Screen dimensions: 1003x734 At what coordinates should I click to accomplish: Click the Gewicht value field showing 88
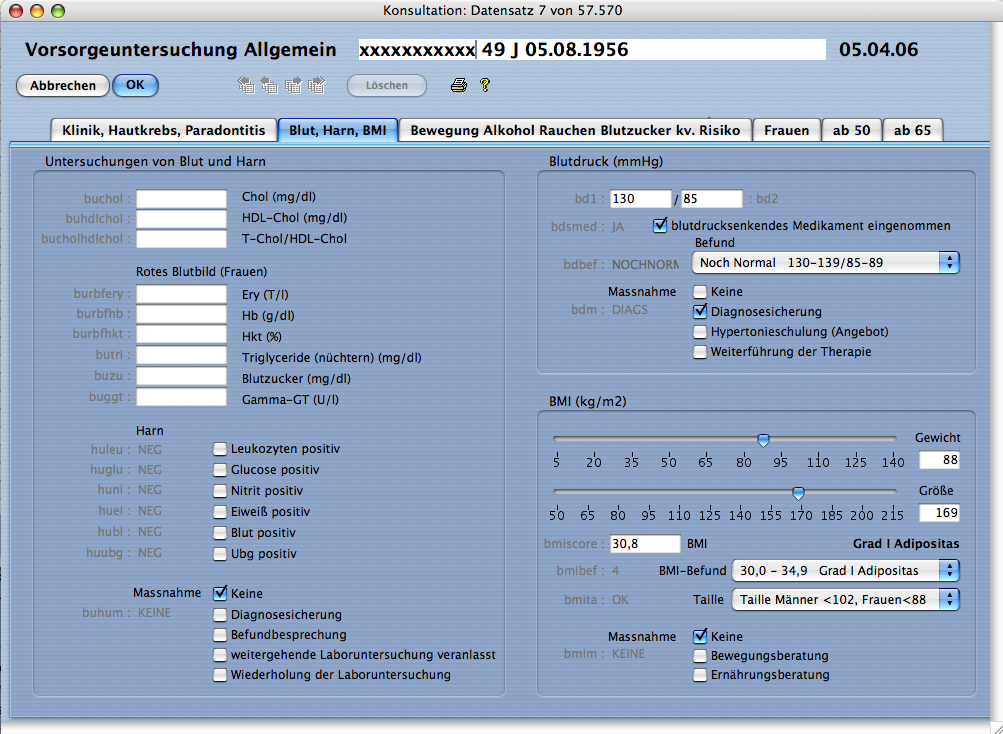click(x=939, y=459)
